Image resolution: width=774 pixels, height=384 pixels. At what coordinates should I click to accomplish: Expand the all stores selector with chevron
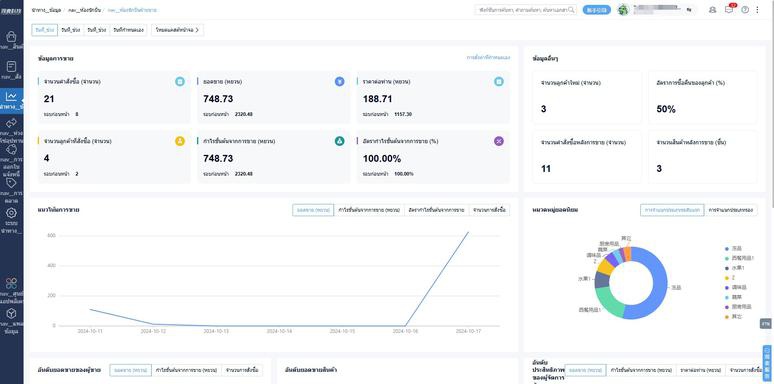click(x=177, y=30)
